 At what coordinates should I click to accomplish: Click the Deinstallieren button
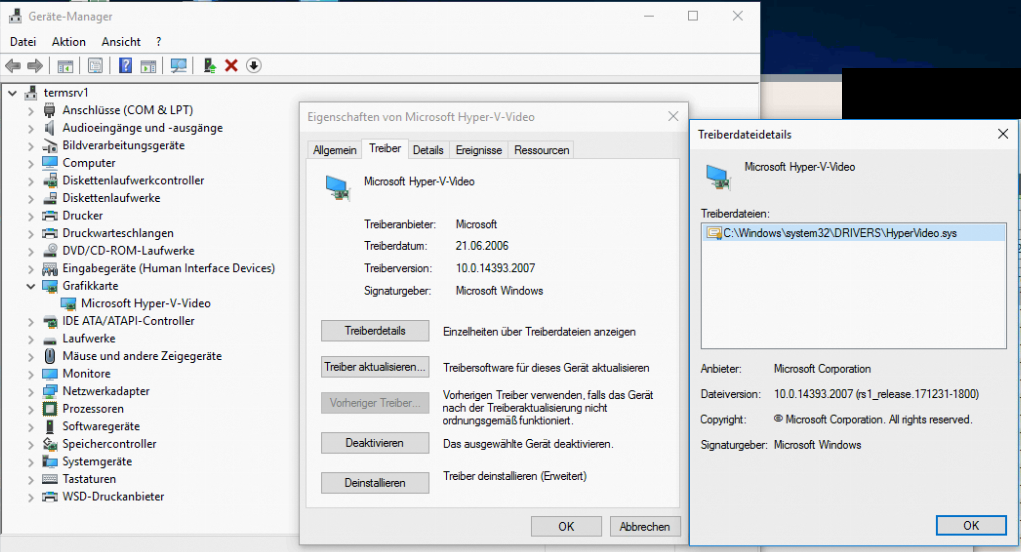(375, 483)
